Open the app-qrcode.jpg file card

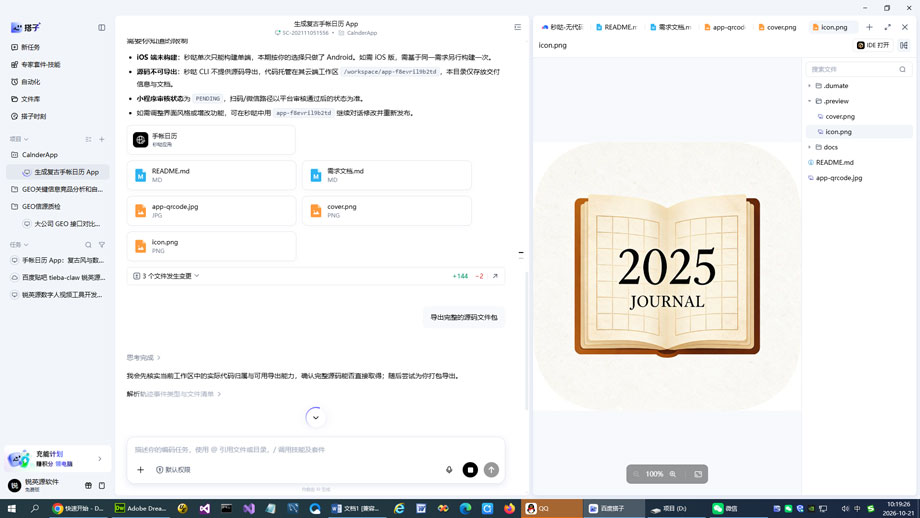(x=211, y=211)
